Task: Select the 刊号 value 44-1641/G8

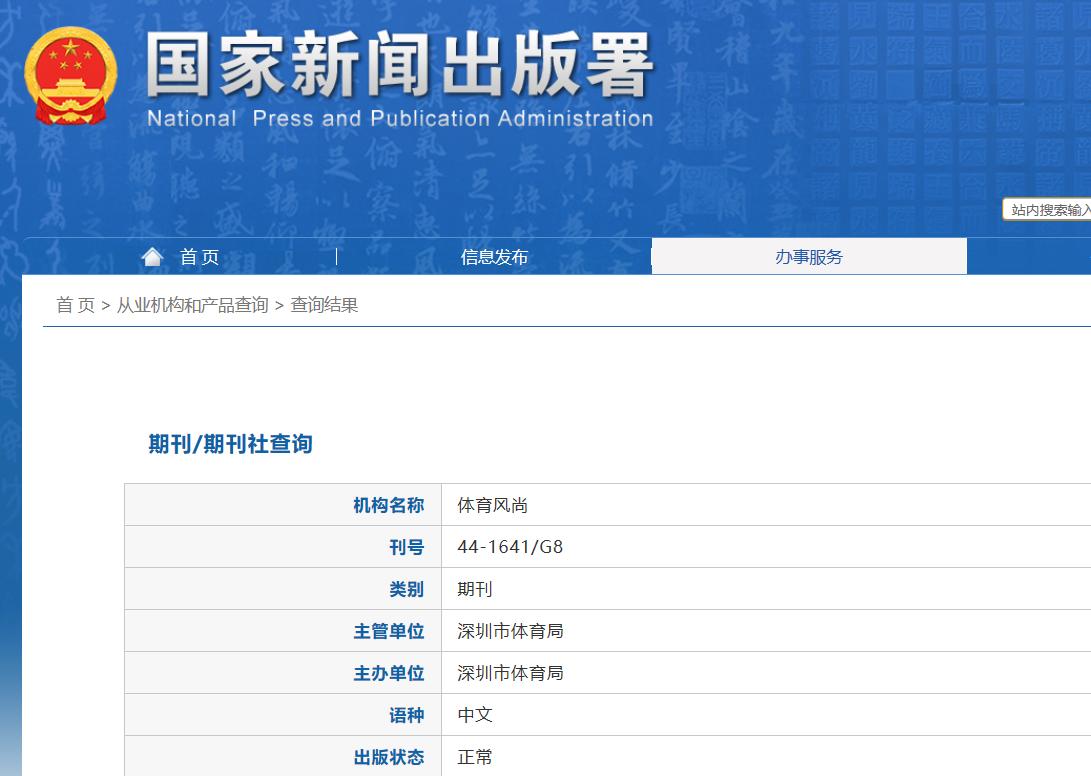Action: click(510, 546)
